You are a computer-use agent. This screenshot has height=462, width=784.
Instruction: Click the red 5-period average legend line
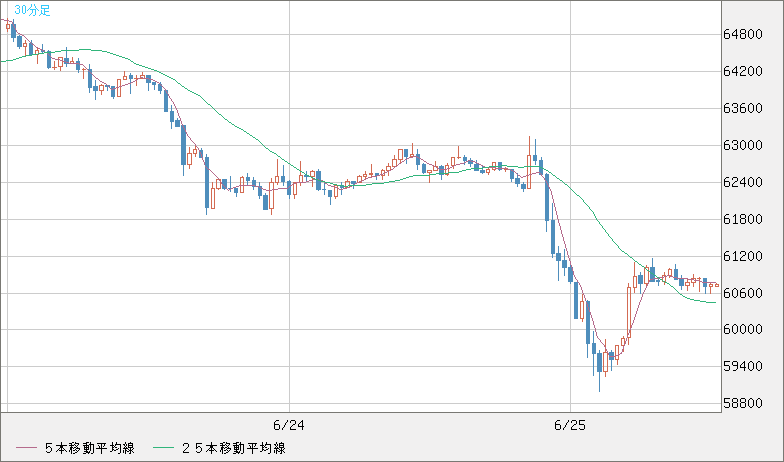(26, 448)
